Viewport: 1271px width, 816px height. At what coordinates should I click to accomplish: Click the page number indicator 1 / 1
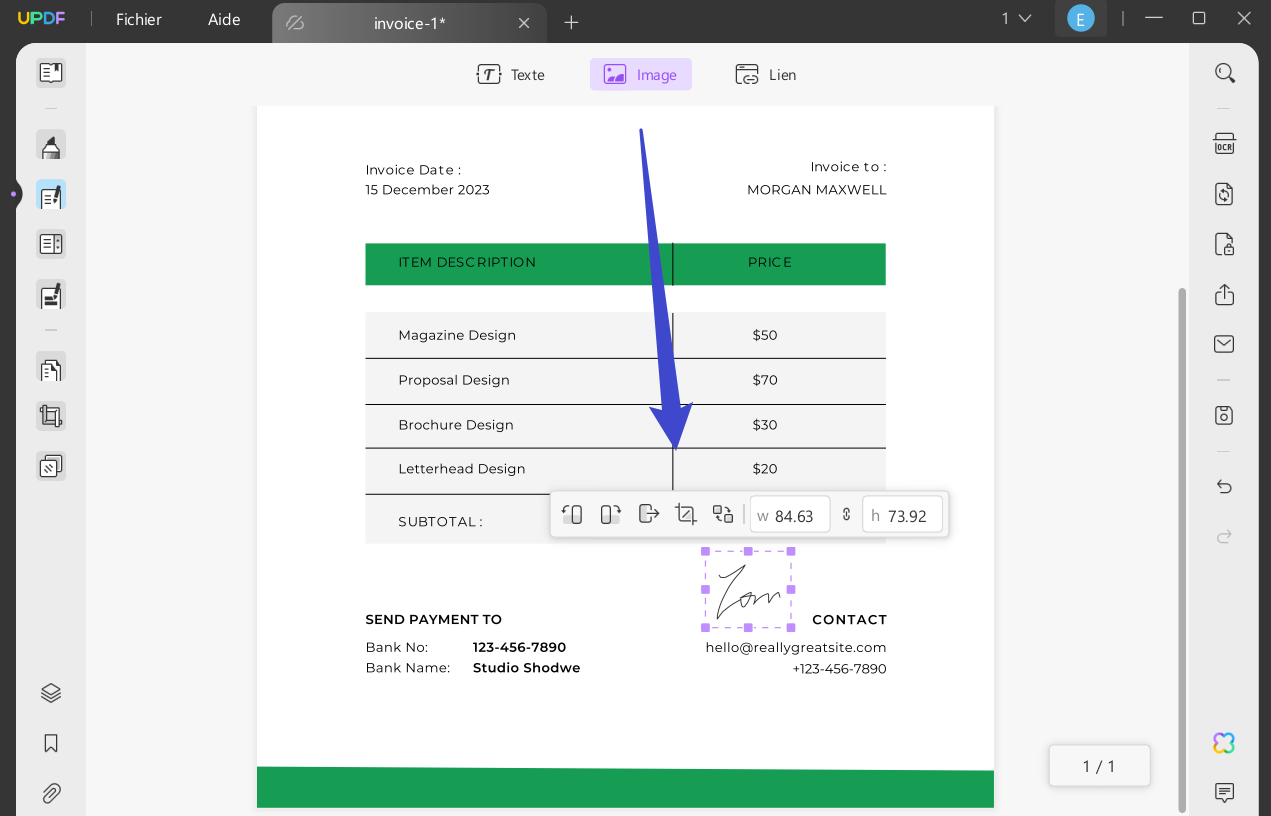1099,766
